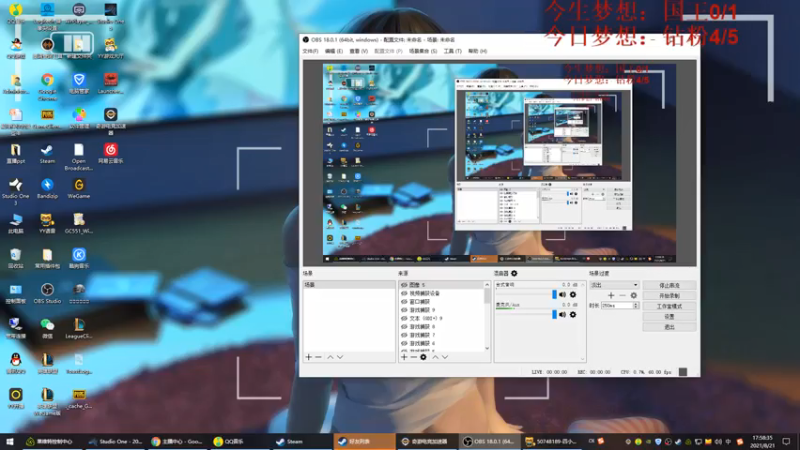Move the scene up in the Scenes panel
This screenshot has width=800, height=450.
[330, 357]
